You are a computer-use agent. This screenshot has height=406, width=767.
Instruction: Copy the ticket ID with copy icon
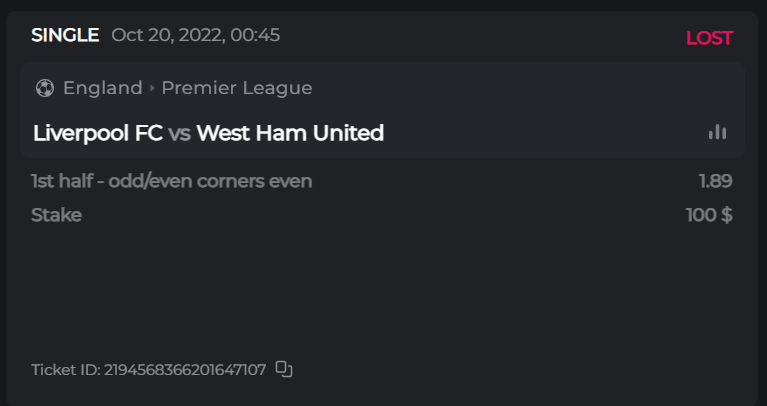click(284, 370)
